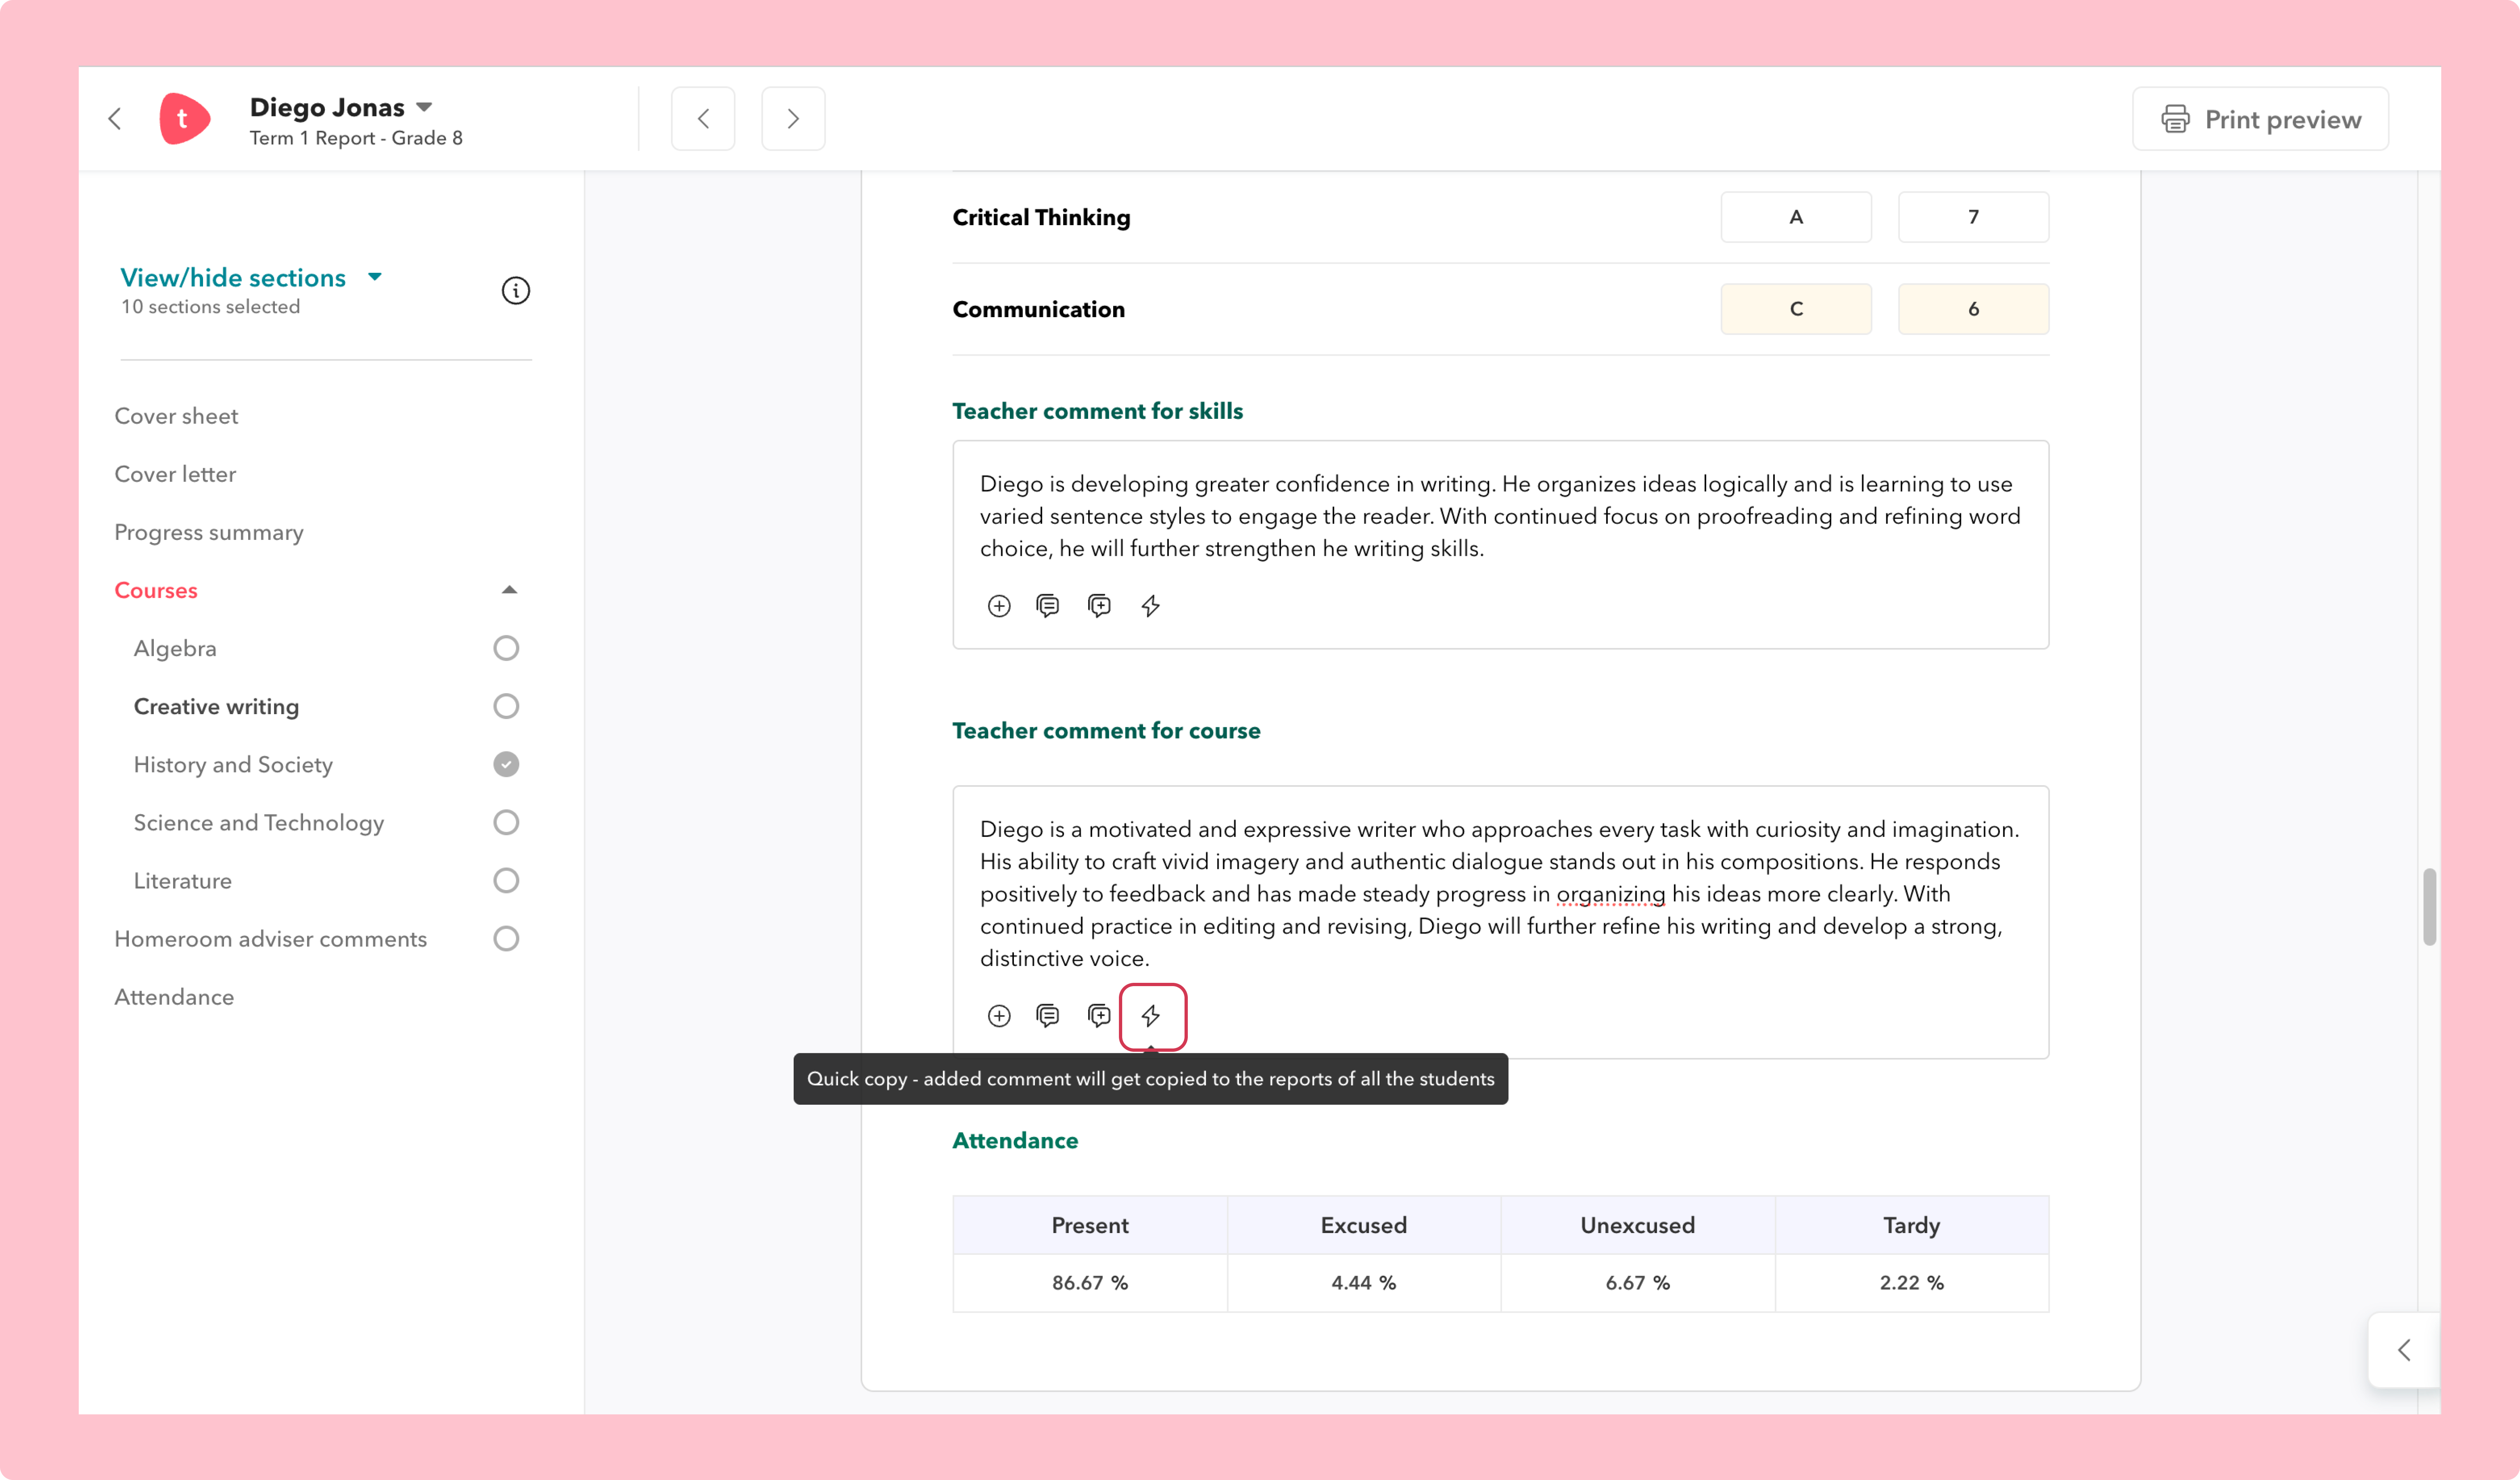Viewport: 2520px width, 1480px height.
Task: Collapse the Courses section list
Action: 509,590
